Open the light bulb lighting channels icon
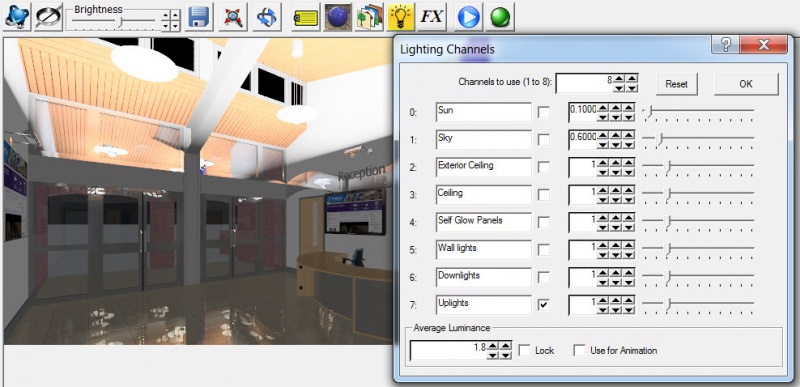This screenshot has height=387, width=800. tap(401, 17)
